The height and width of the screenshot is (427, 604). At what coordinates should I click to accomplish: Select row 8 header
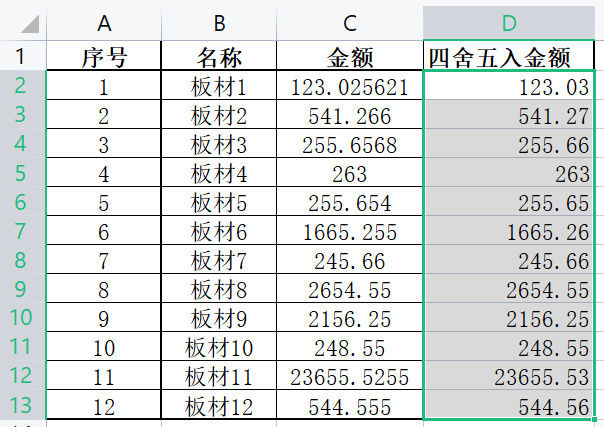click(x=23, y=260)
